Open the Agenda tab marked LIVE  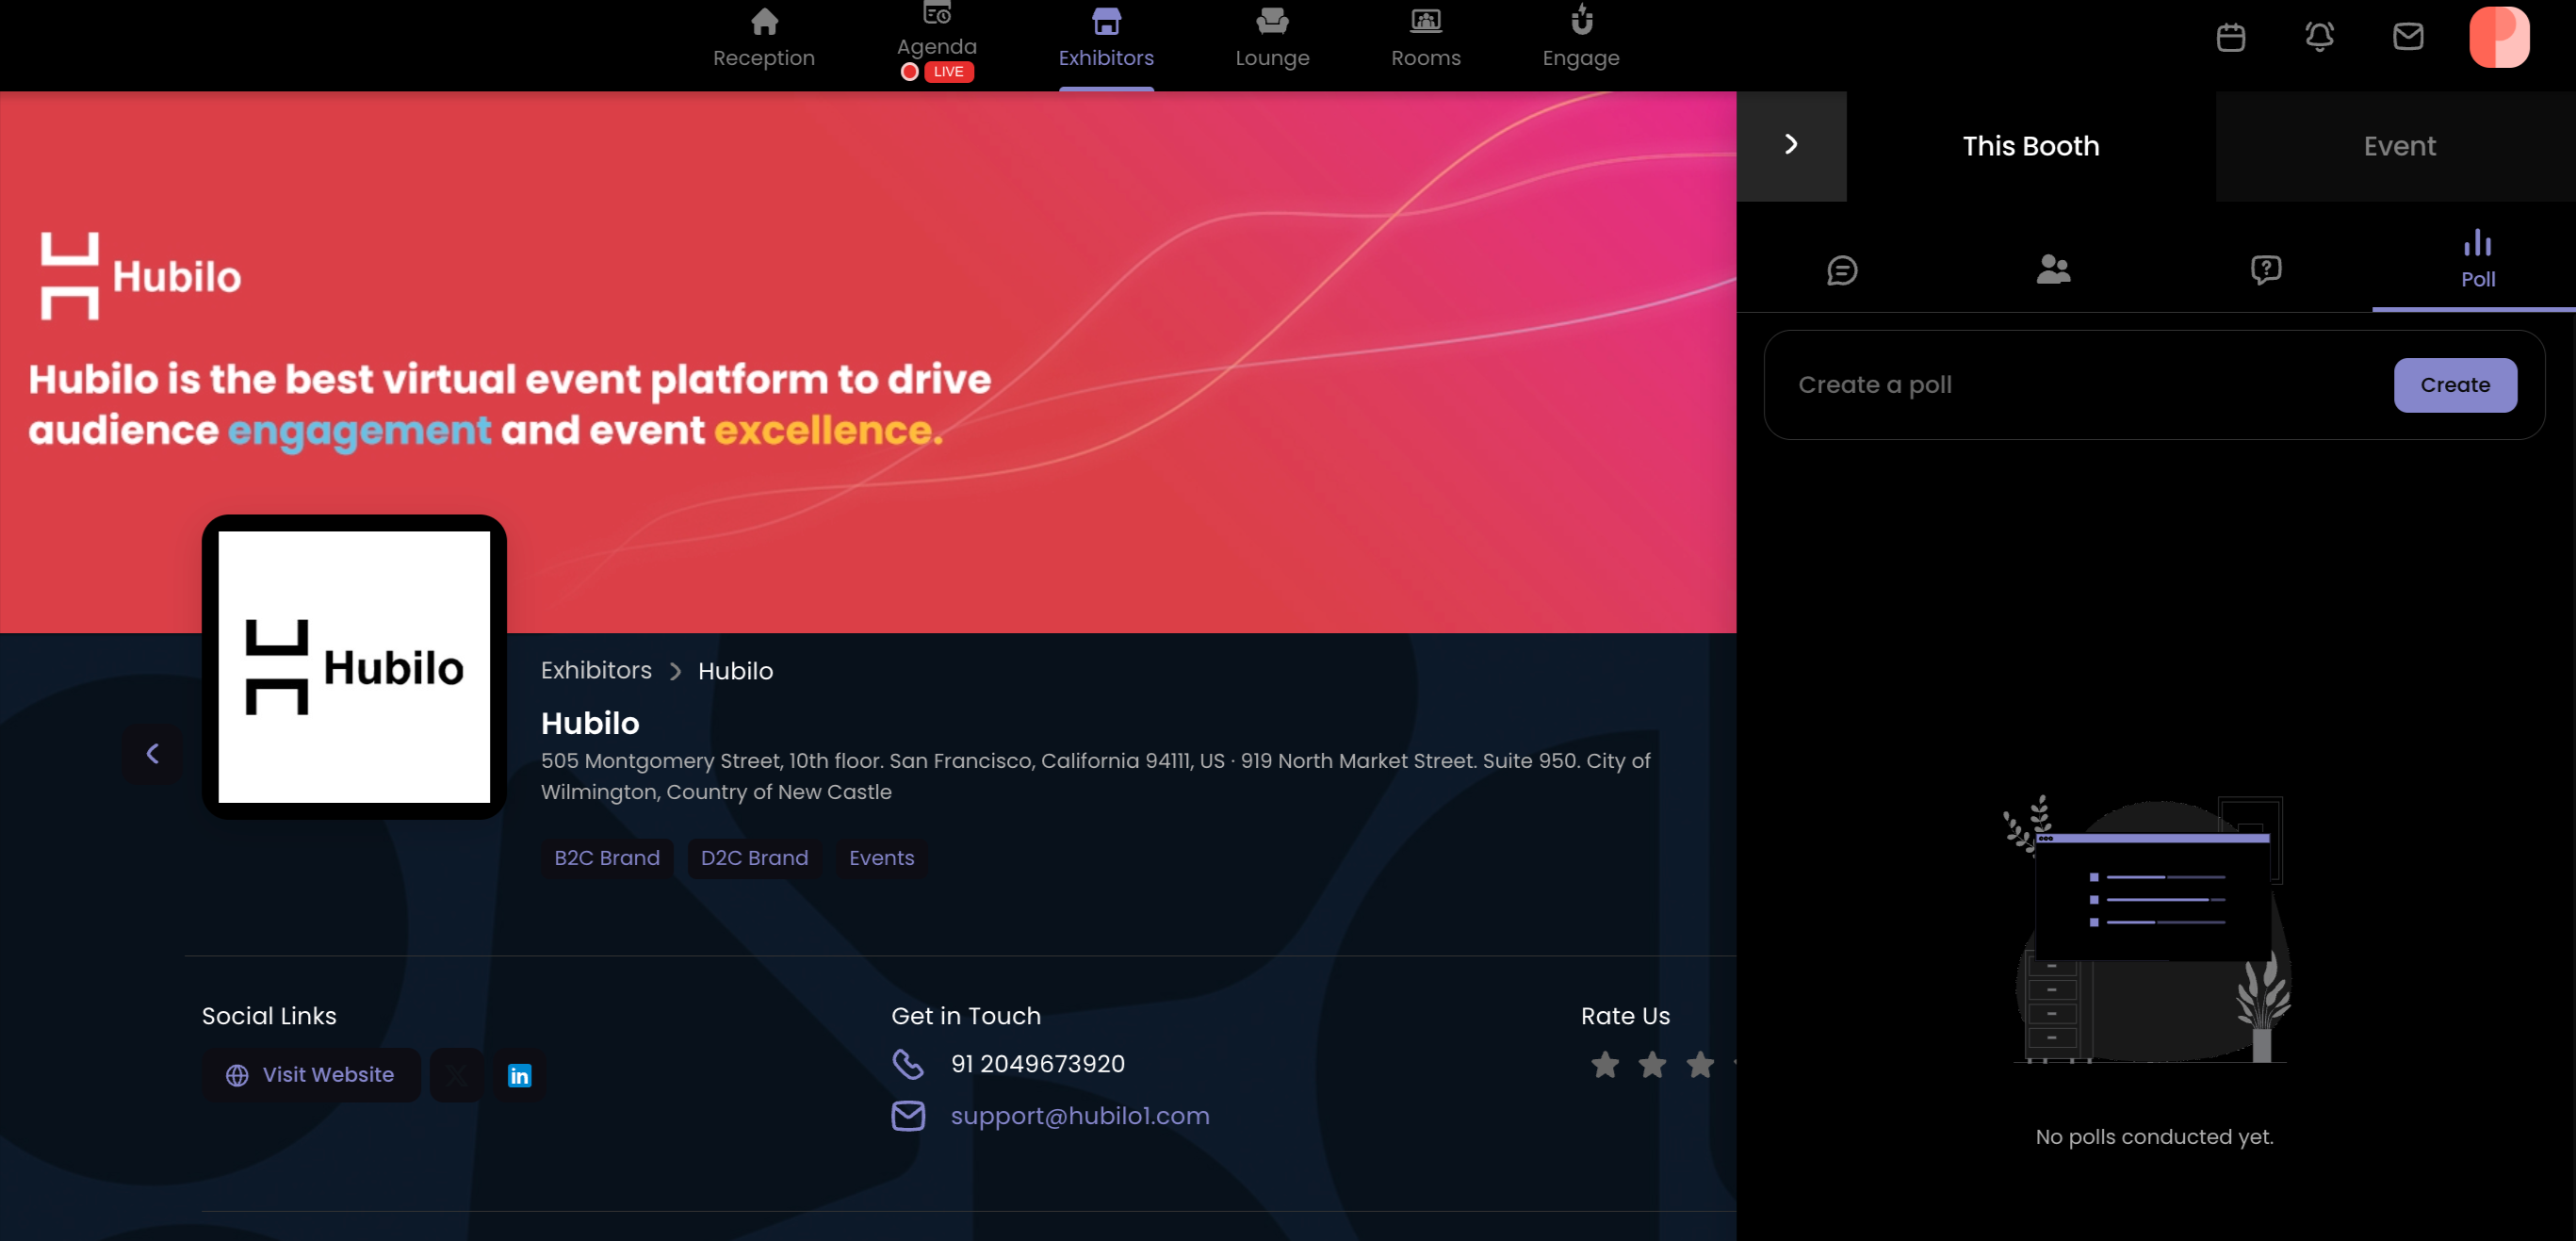click(937, 42)
